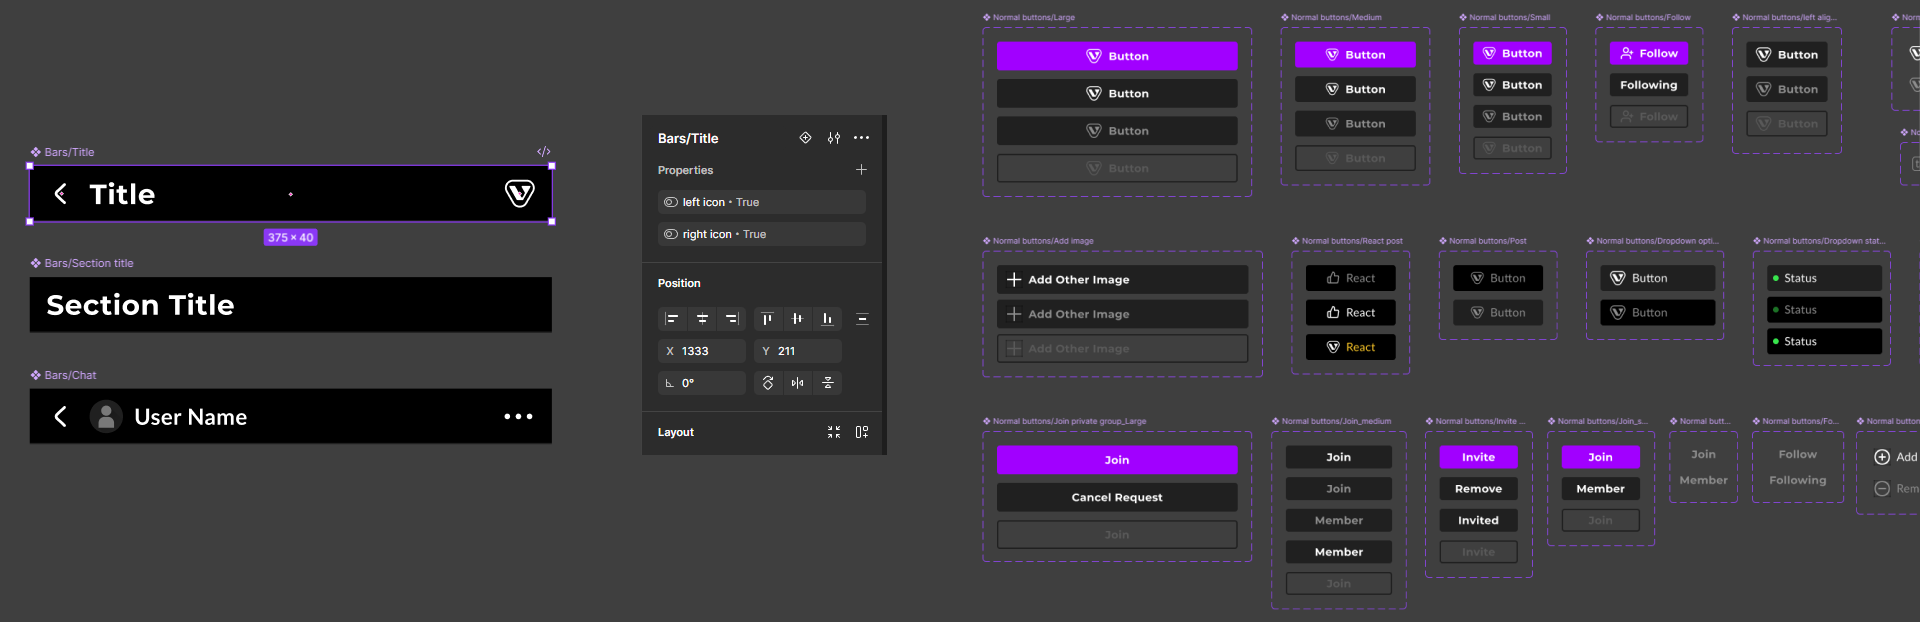Click the Layout section heading

click(x=675, y=432)
